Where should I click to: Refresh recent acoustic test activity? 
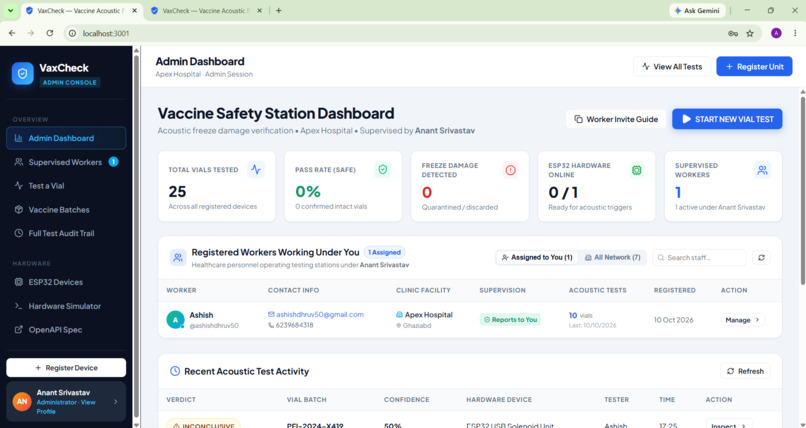(x=745, y=371)
